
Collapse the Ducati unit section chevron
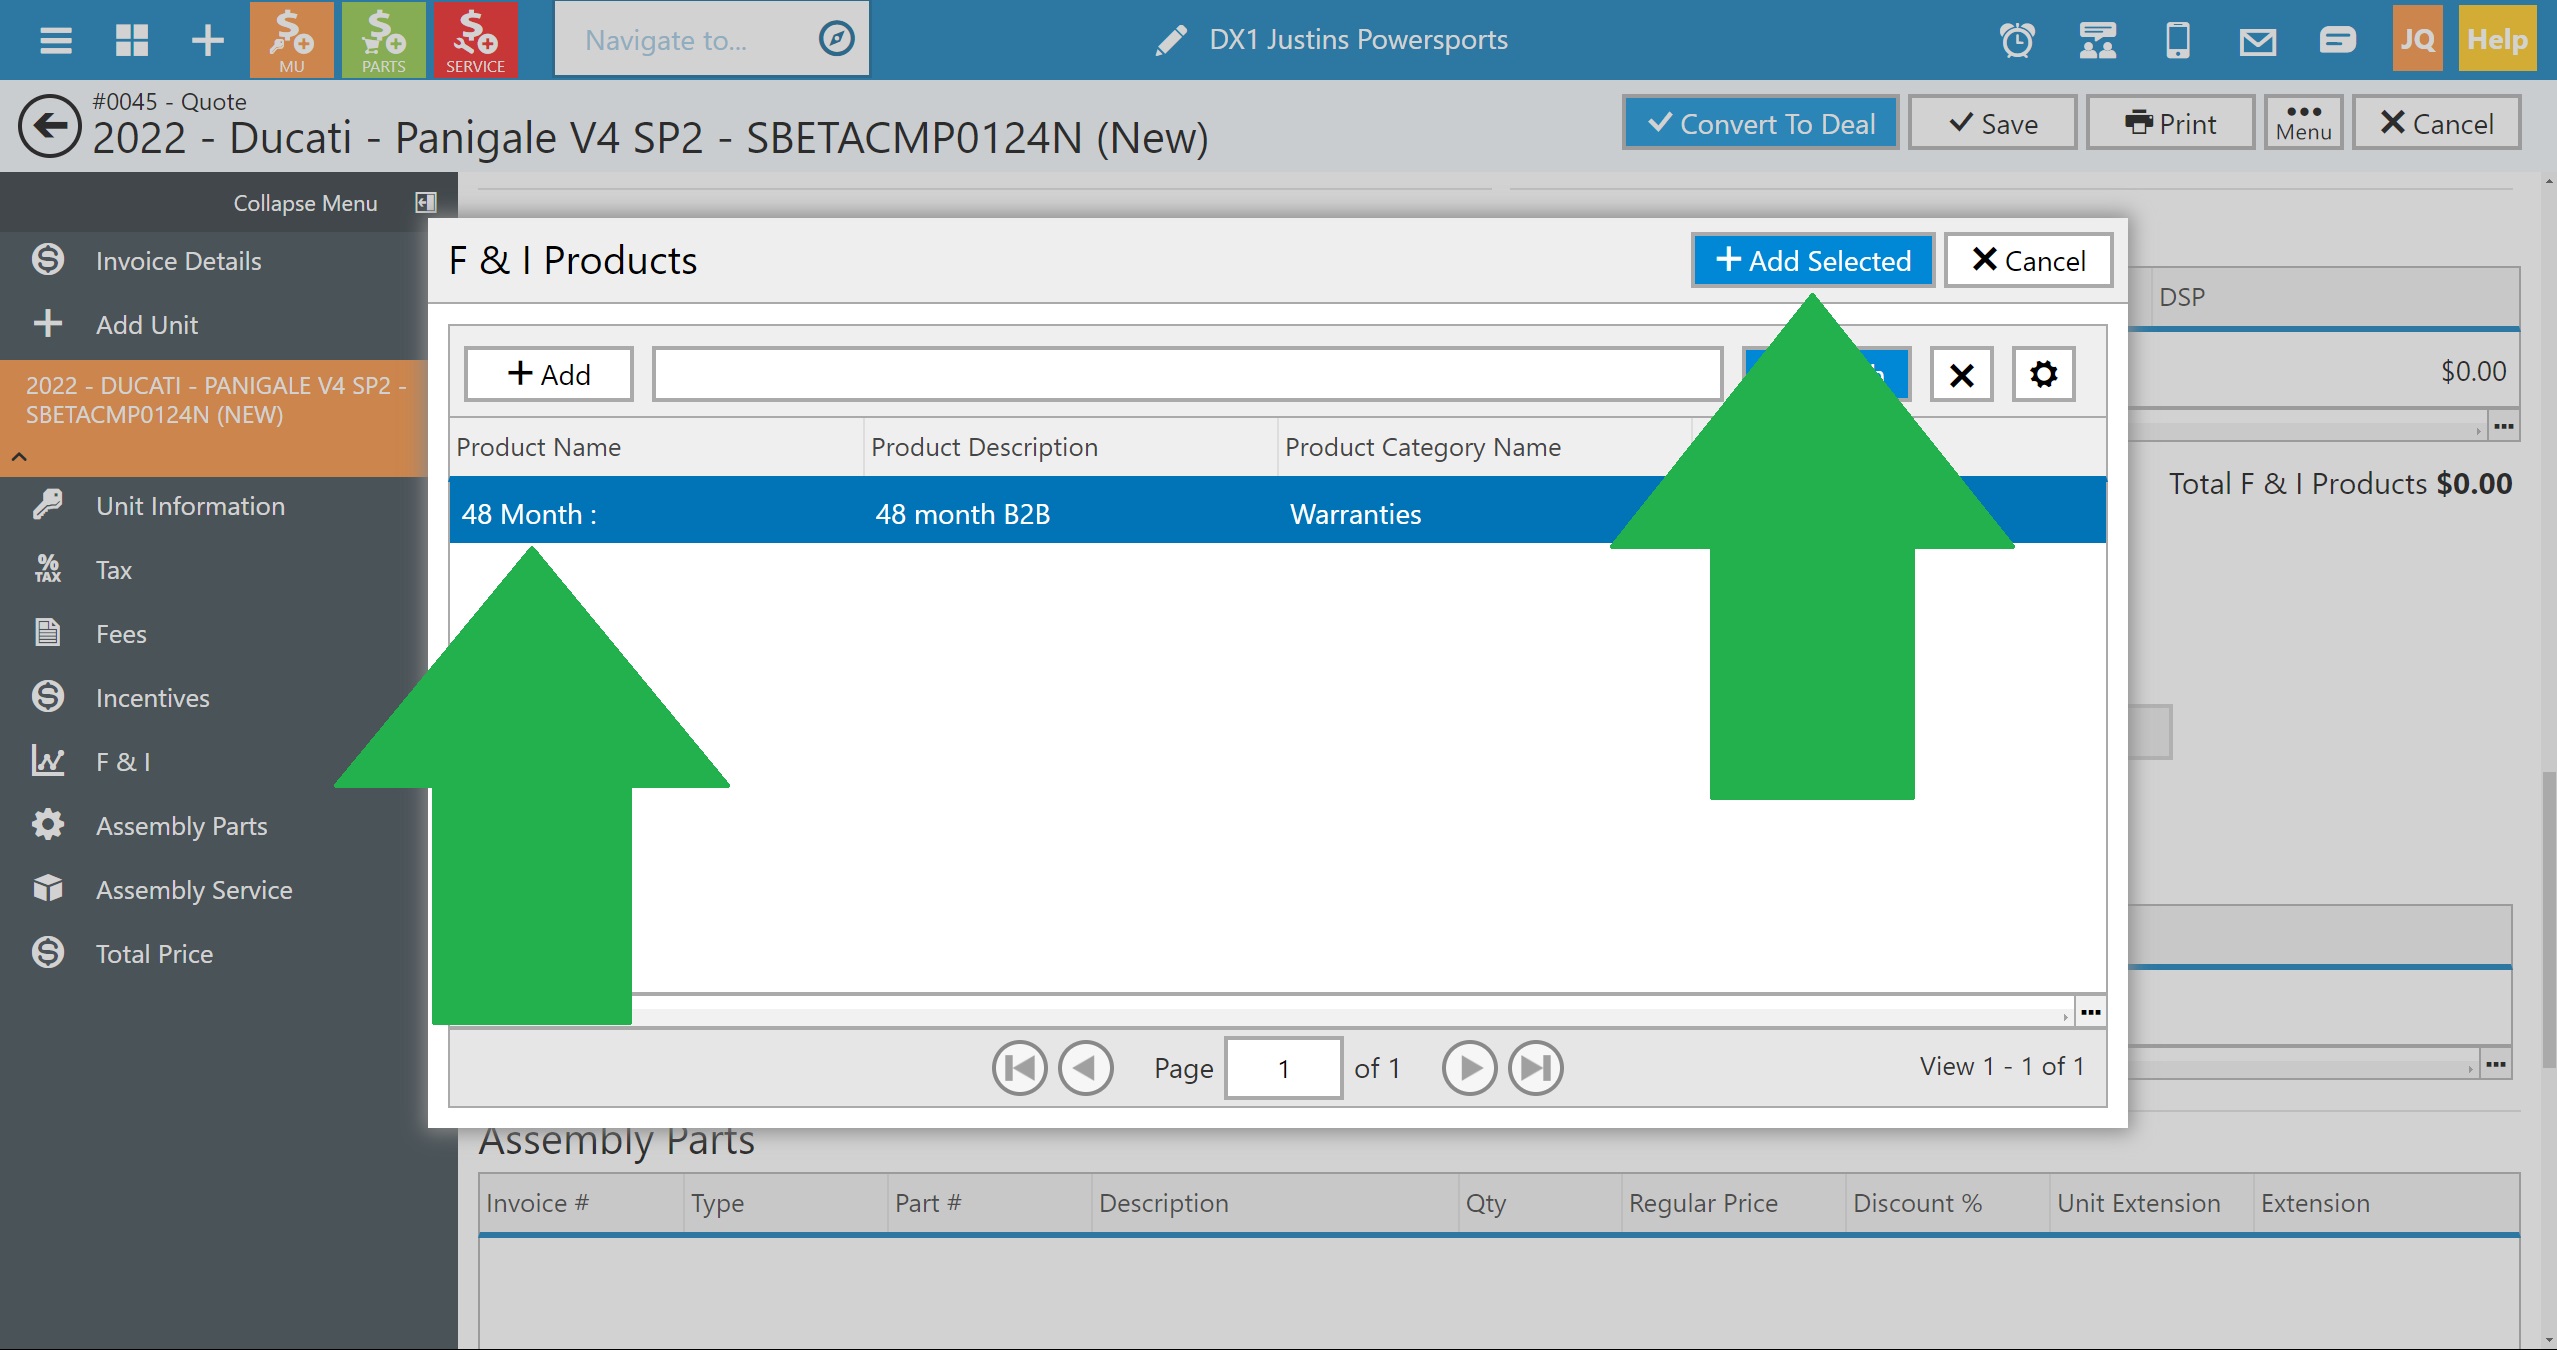pyautogui.click(x=20, y=456)
